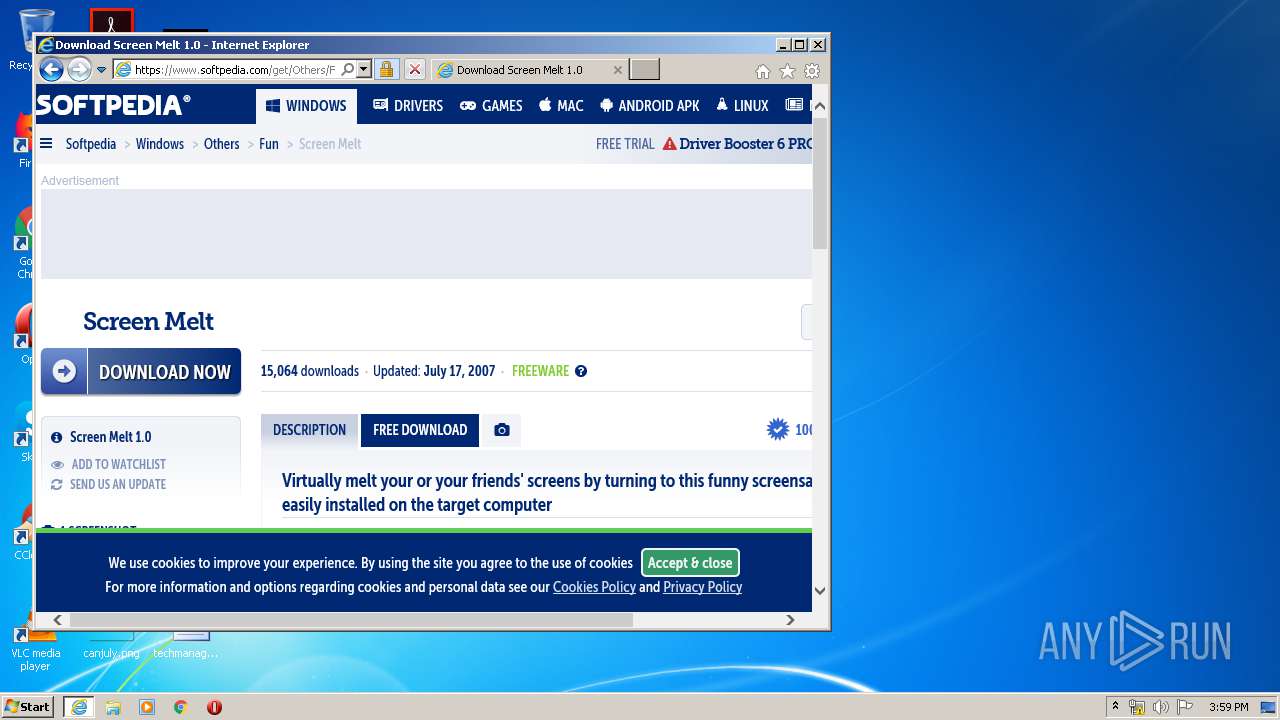Open the Tools gear icon

pyautogui.click(x=812, y=71)
